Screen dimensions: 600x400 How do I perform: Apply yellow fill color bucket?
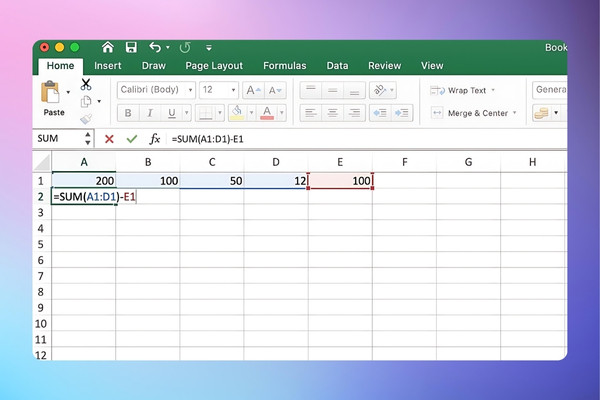(237, 113)
